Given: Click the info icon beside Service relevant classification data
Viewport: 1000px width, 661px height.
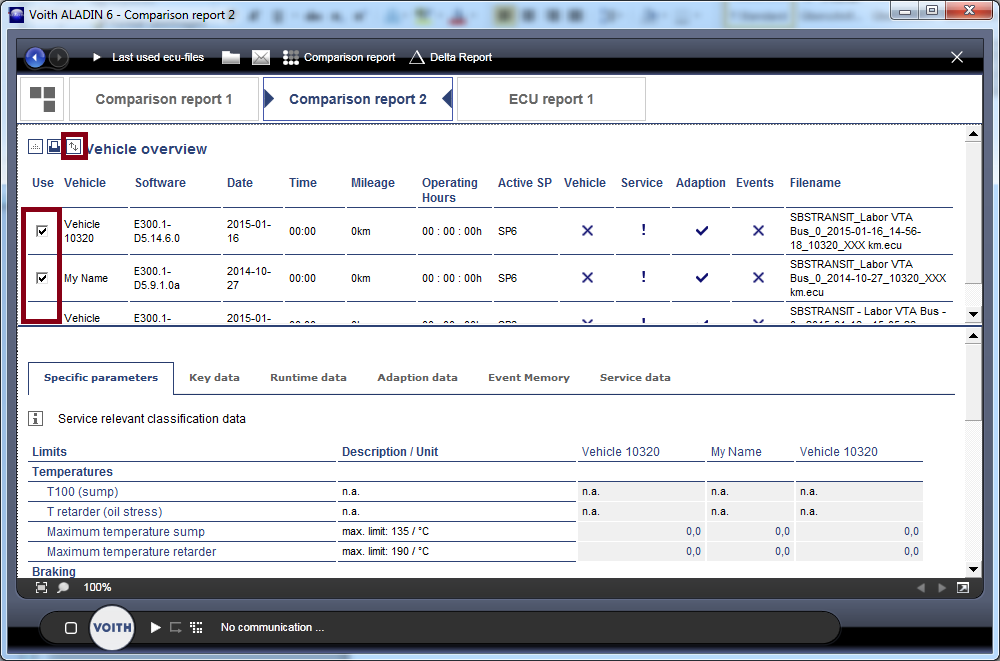Looking at the screenshot, I should 36,419.
